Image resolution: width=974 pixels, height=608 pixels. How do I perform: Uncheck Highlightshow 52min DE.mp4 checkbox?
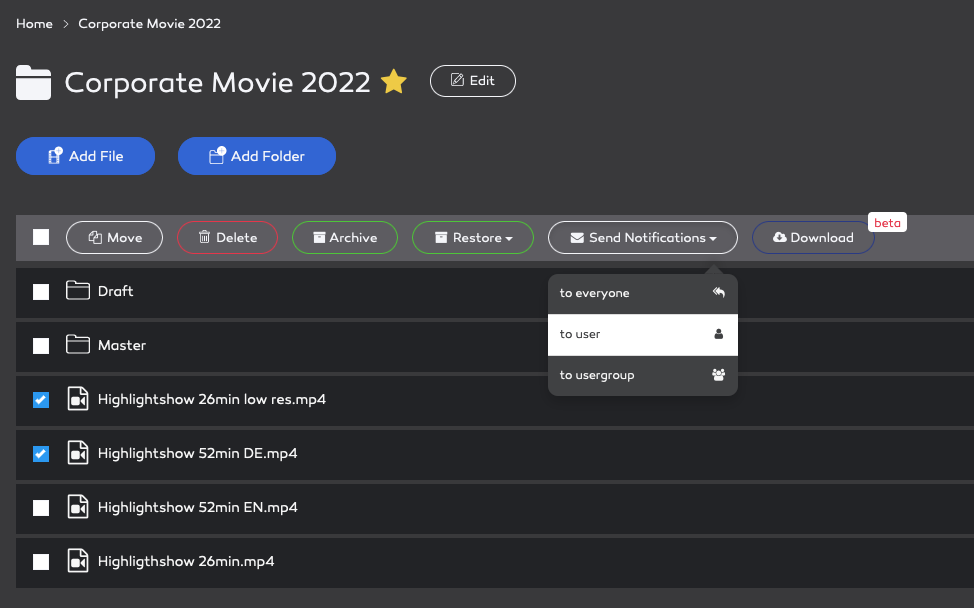[x=41, y=454]
